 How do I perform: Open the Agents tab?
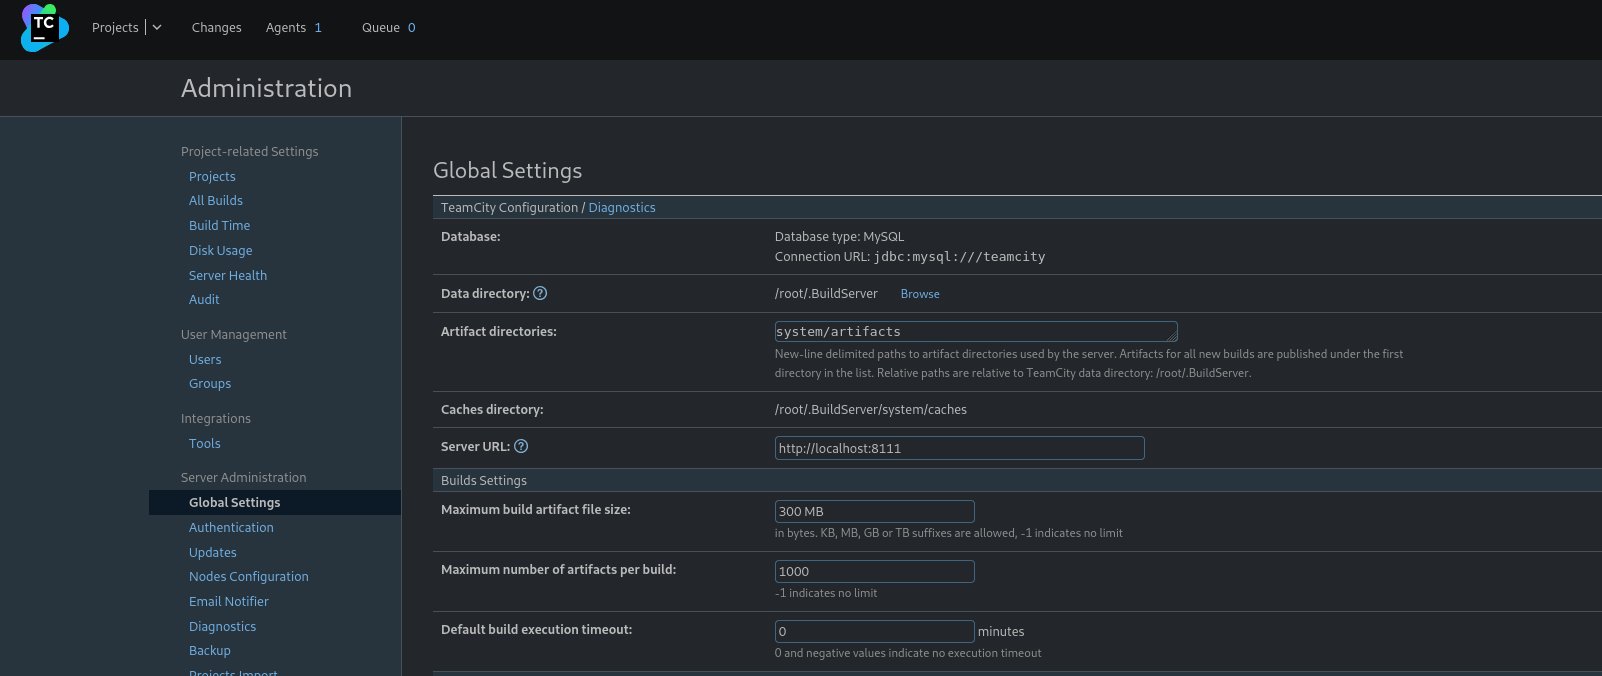(286, 28)
